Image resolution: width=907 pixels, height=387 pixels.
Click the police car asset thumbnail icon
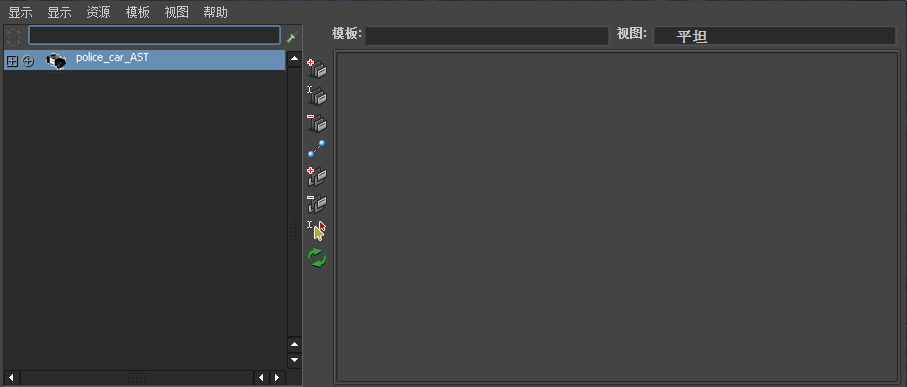pos(56,61)
